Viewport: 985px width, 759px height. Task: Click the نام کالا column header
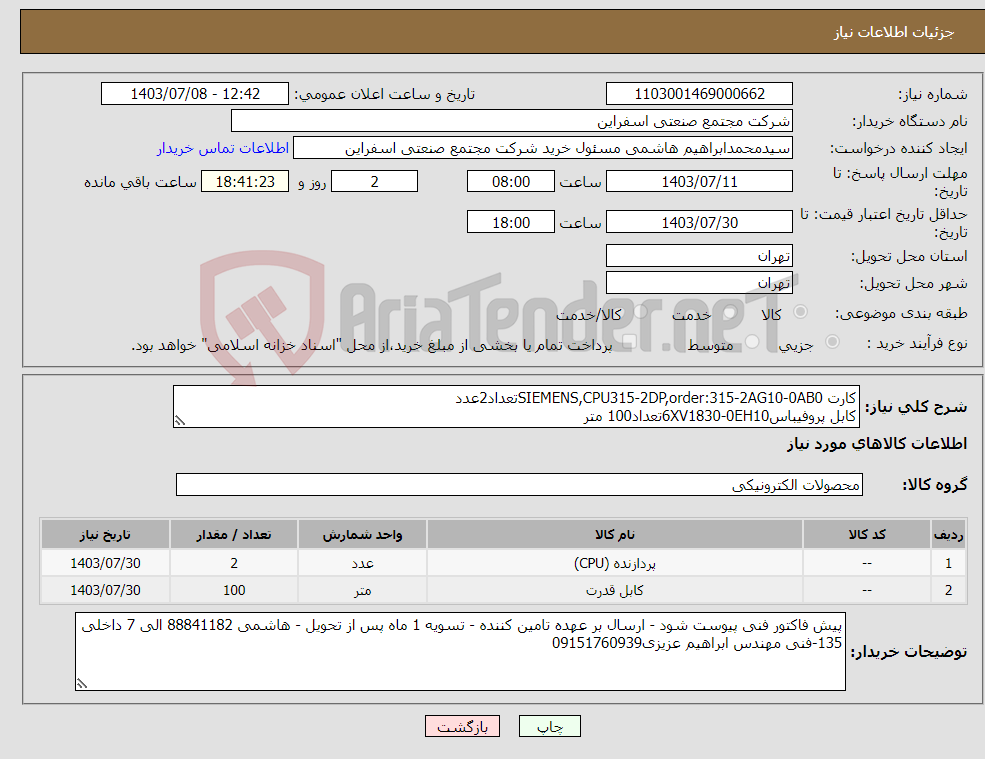tap(614, 534)
